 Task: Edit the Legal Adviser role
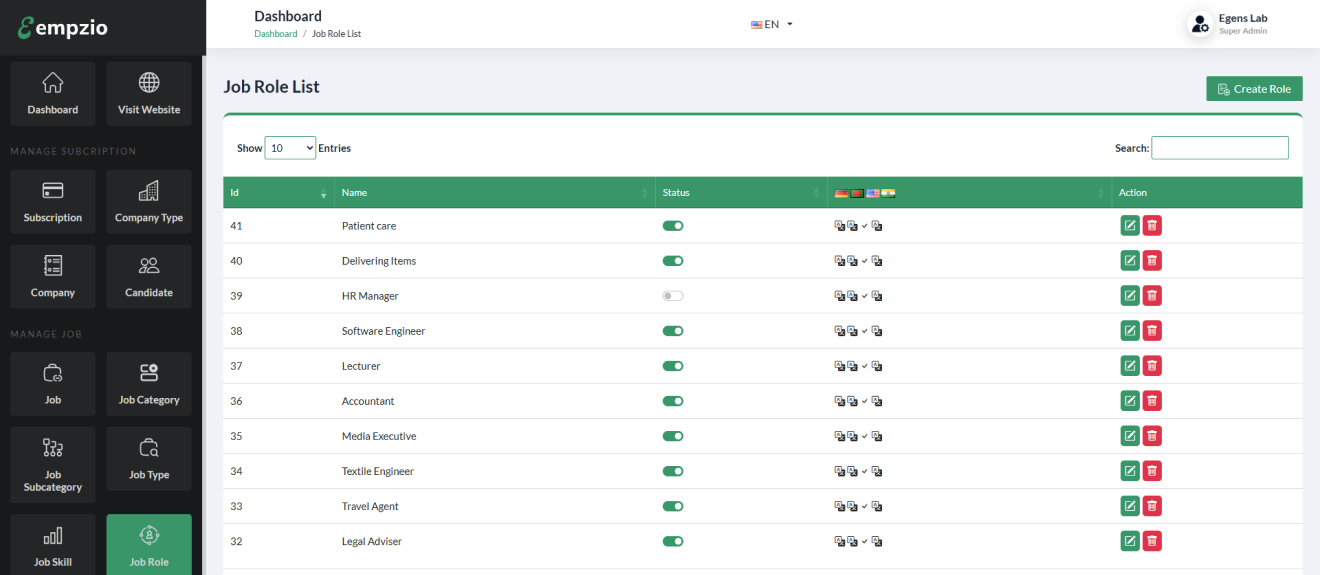(1130, 541)
